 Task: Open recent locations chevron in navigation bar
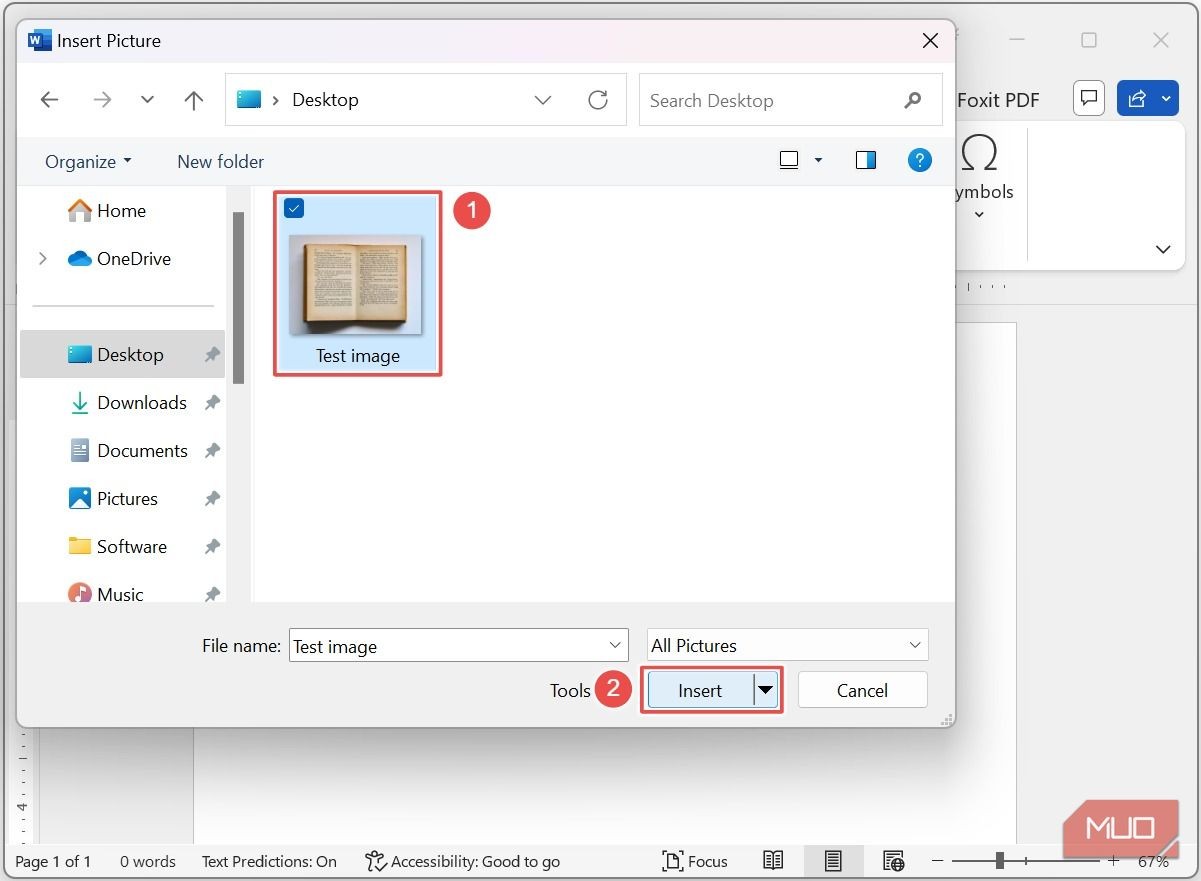pos(147,100)
